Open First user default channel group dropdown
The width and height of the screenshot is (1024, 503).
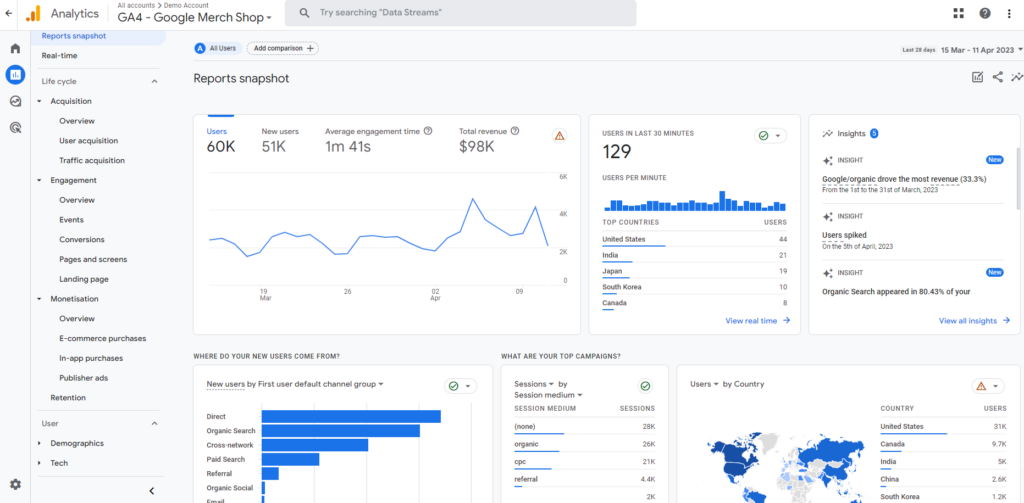320,384
